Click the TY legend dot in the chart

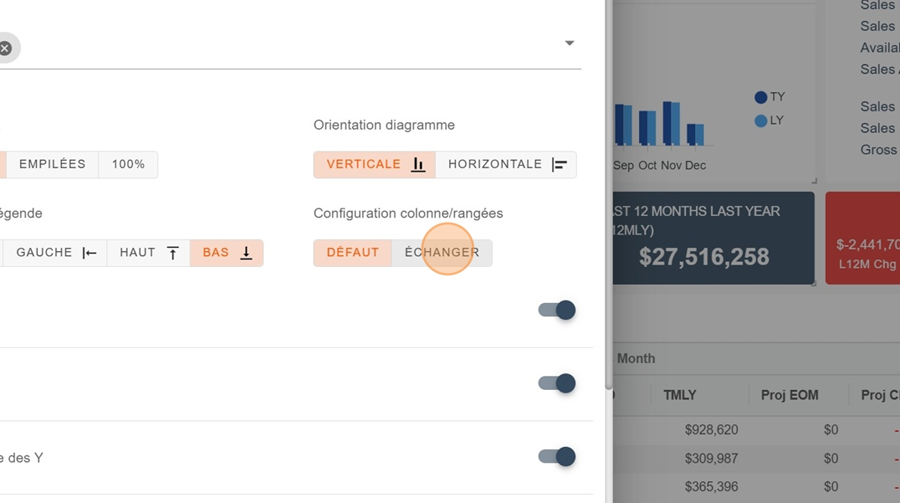[761, 98]
